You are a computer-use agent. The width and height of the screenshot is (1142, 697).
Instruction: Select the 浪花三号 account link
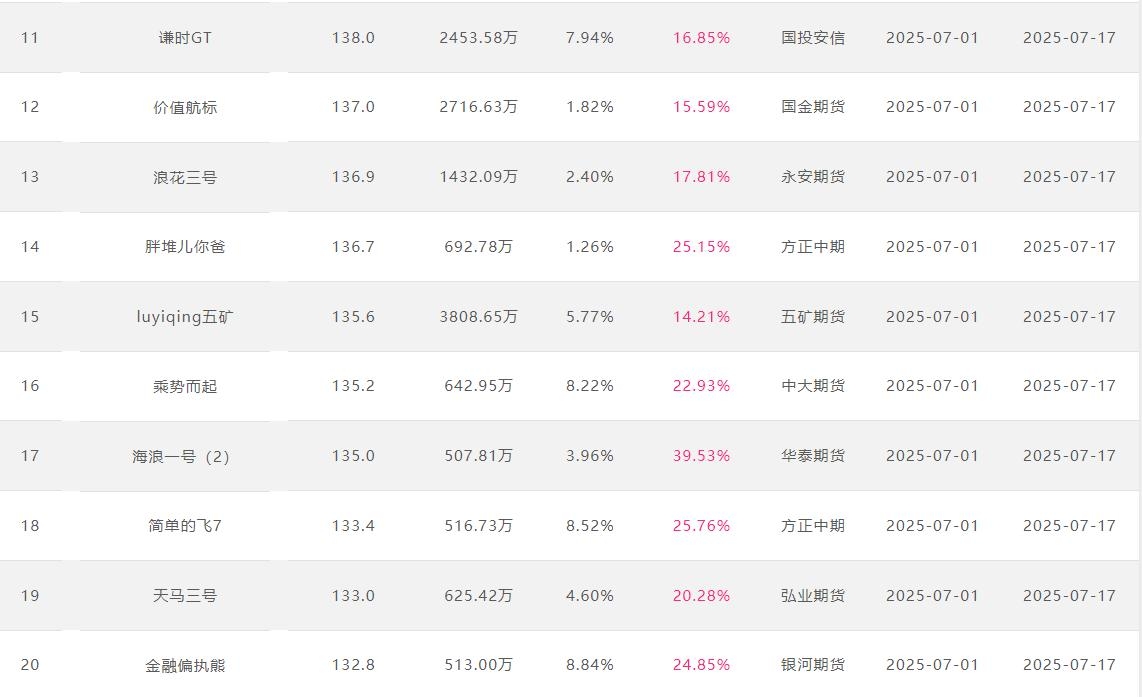pyautogui.click(x=185, y=177)
